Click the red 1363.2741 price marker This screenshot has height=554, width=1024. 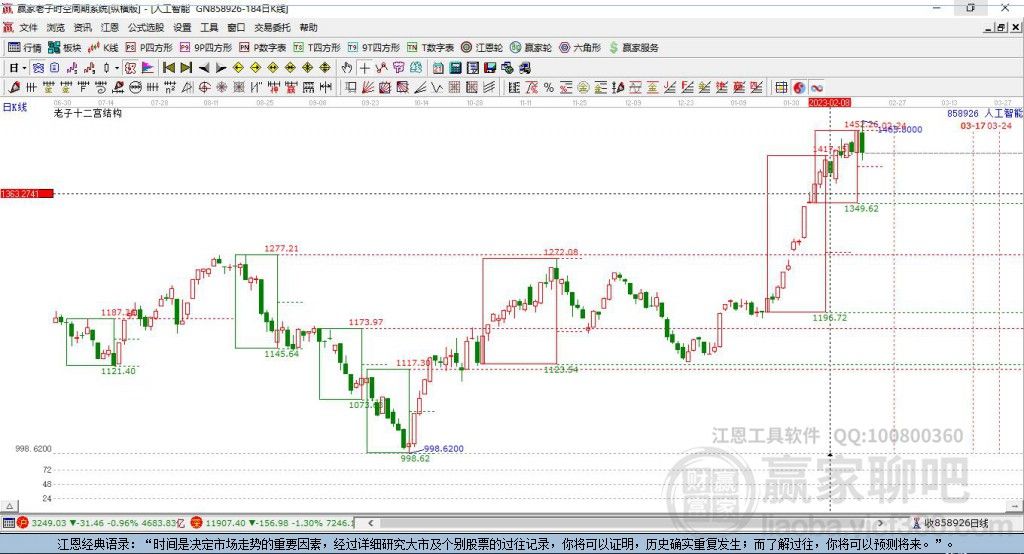24,193
